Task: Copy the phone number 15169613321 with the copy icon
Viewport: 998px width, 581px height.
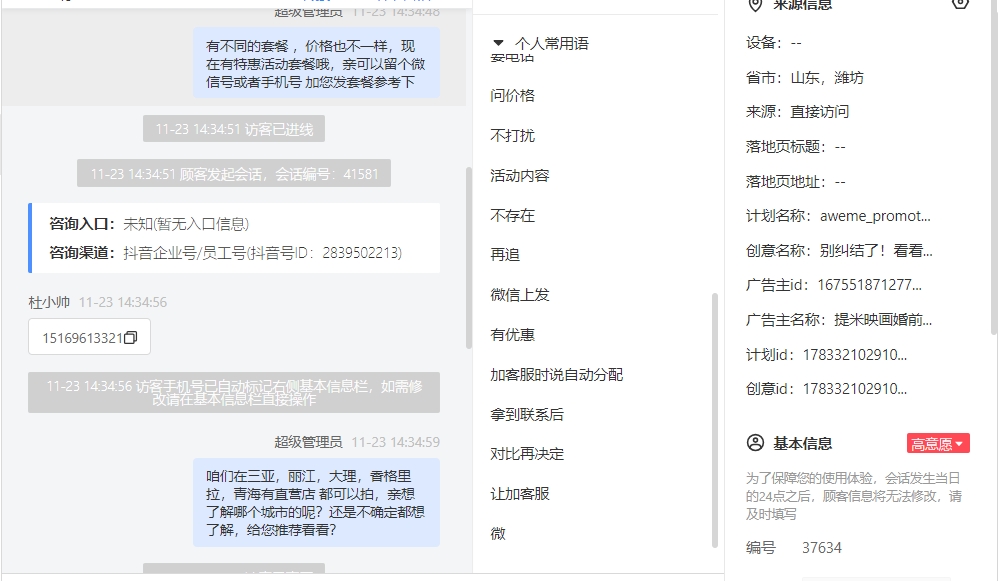Action: coord(130,337)
